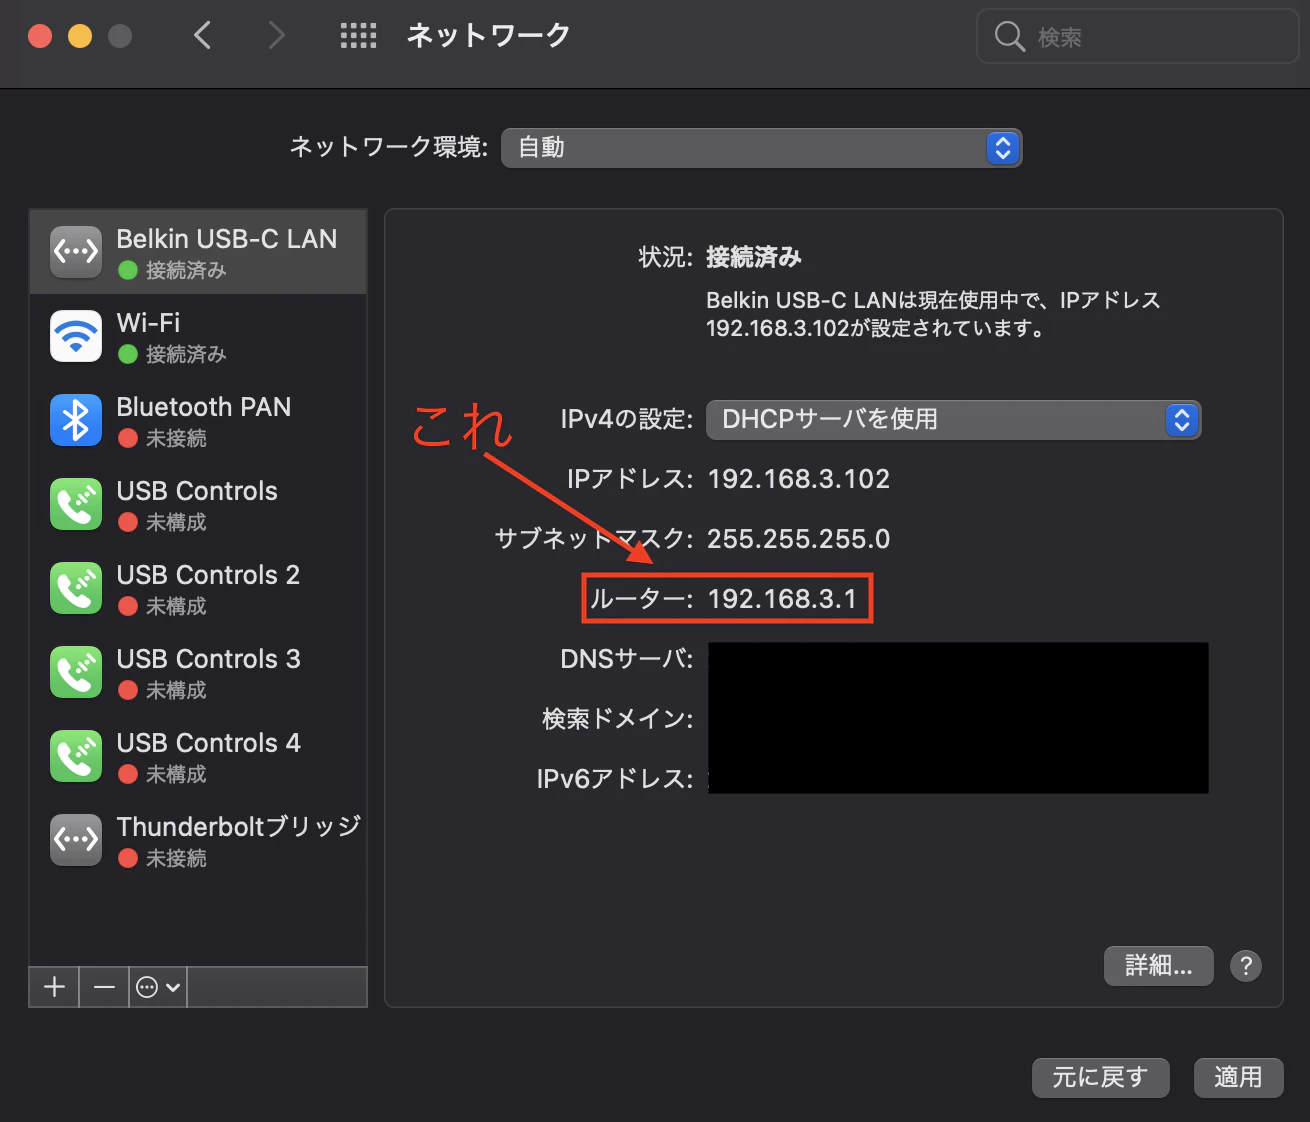Viewport: 1310px width, 1122px height.
Task: Click the 検索ドメイン label
Action: [x=618, y=719]
